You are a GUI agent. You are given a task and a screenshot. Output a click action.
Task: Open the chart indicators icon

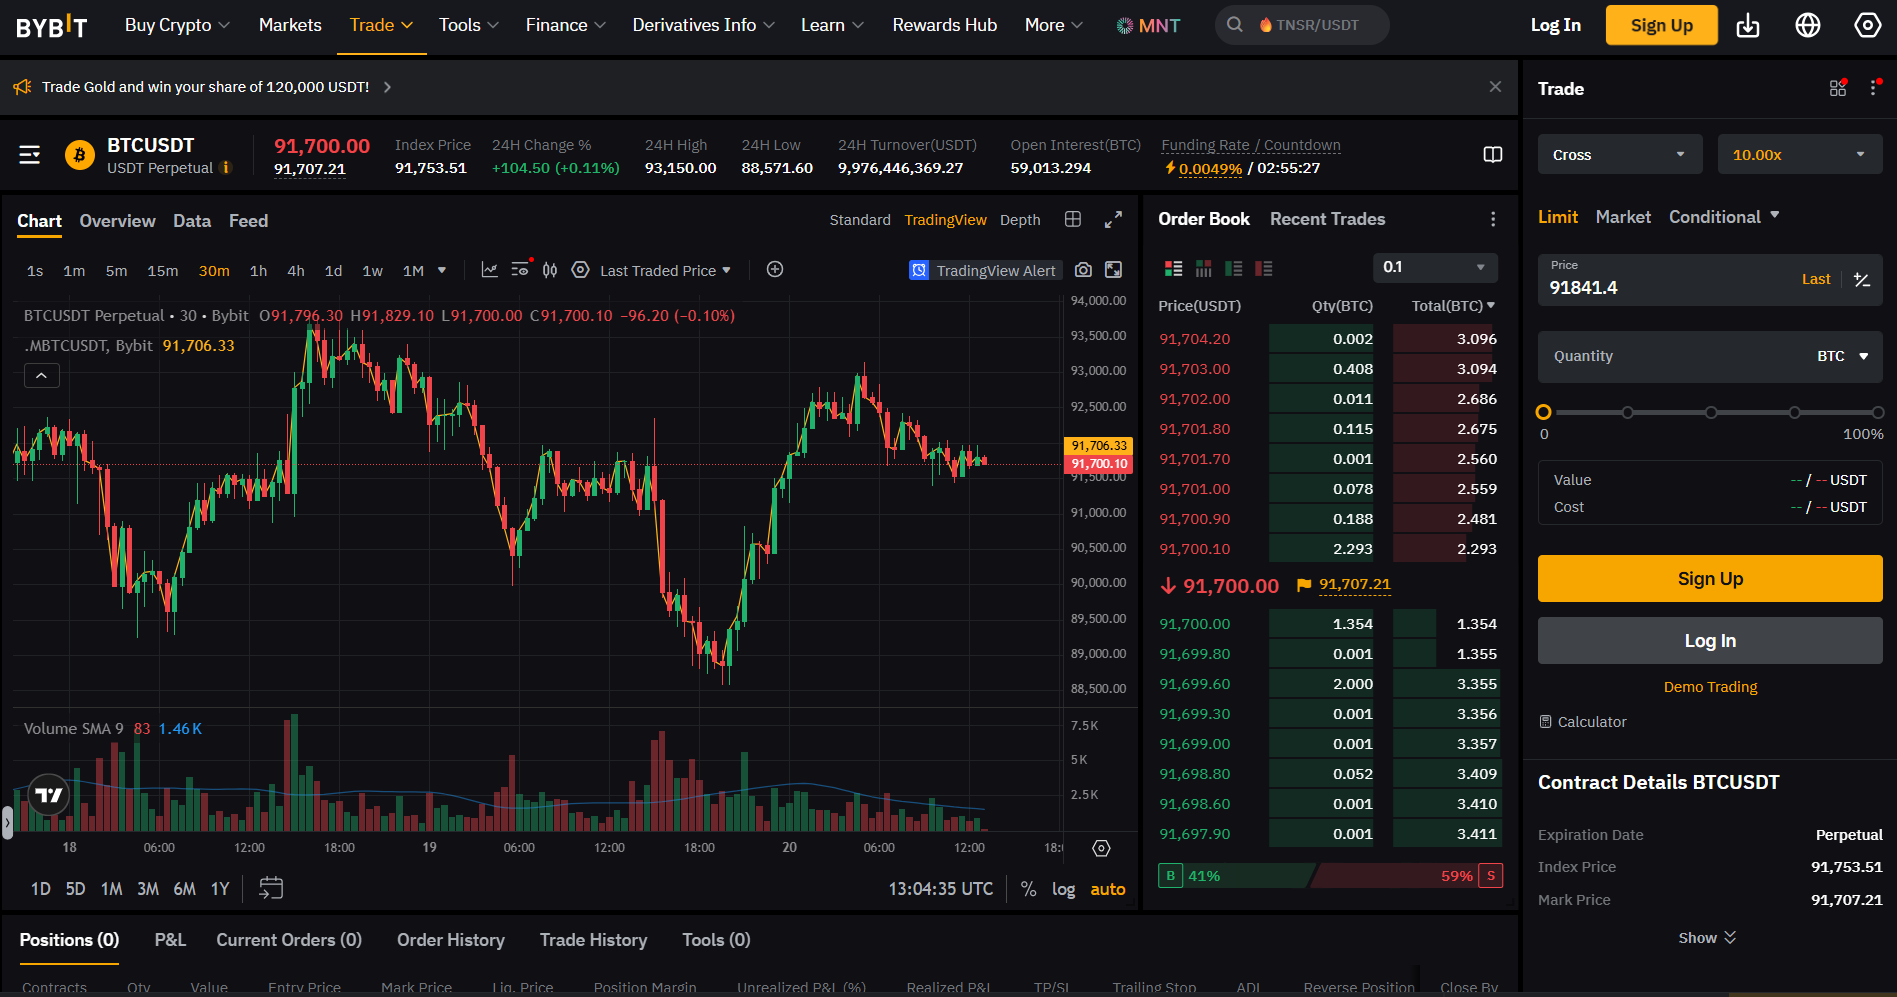click(x=489, y=269)
